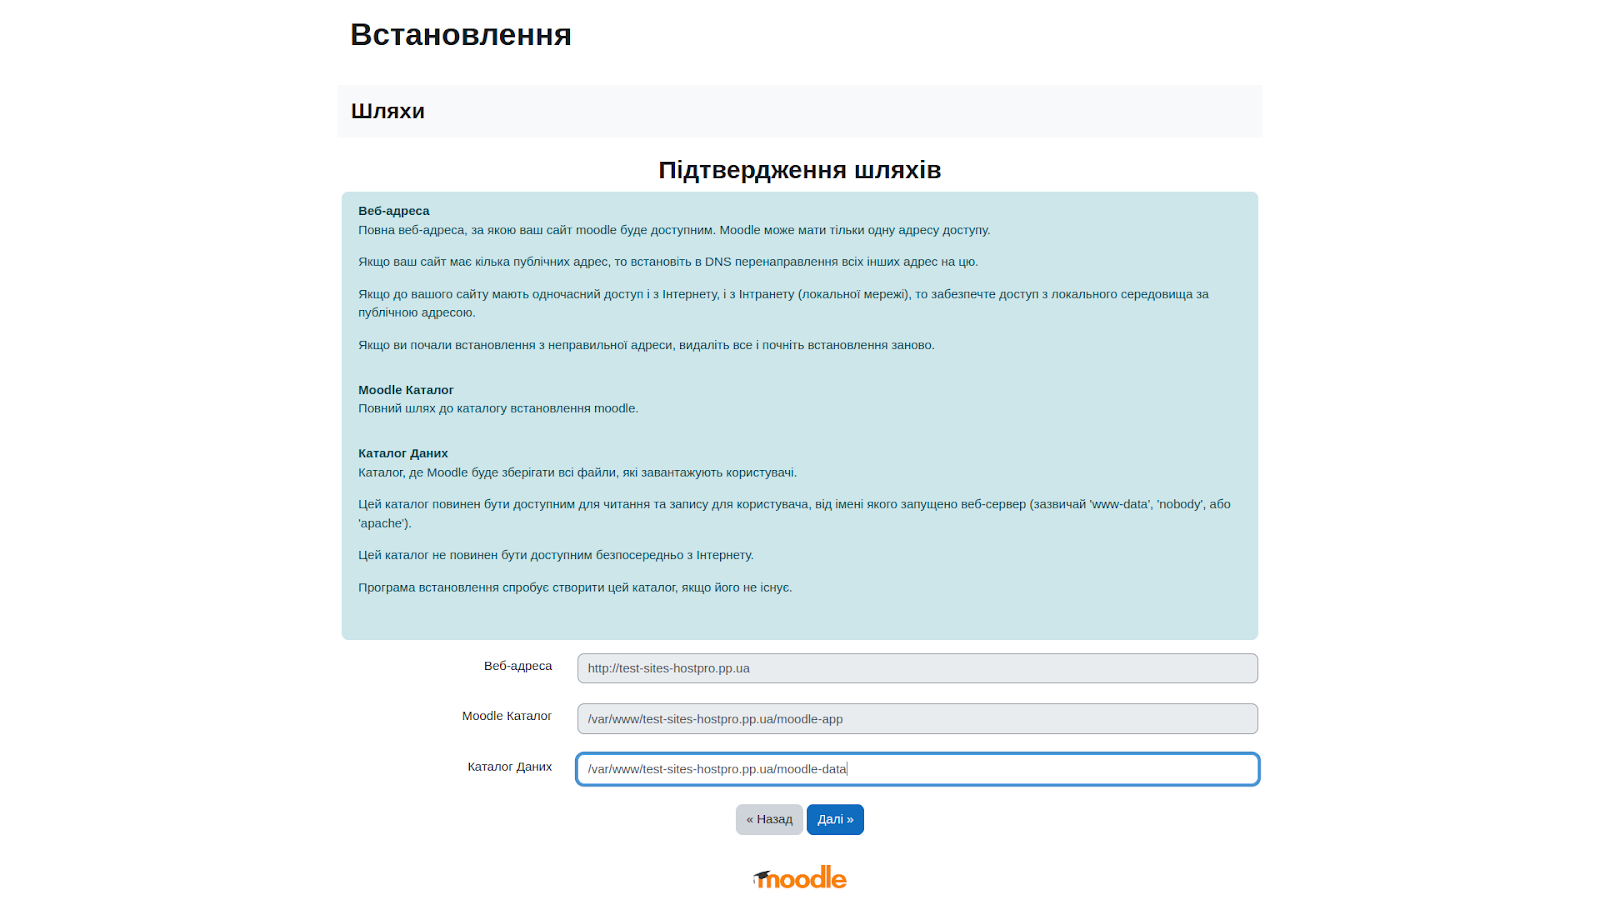
Task: Click sentence about DNS перенаправлення
Action: (x=668, y=262)
